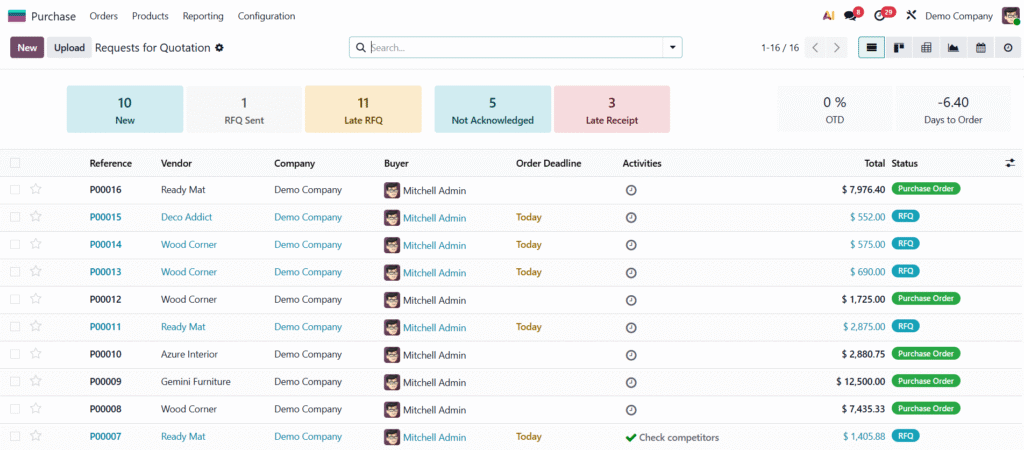Open the Reporting menu
This screenshot has width=1024, height=450.
203,16
